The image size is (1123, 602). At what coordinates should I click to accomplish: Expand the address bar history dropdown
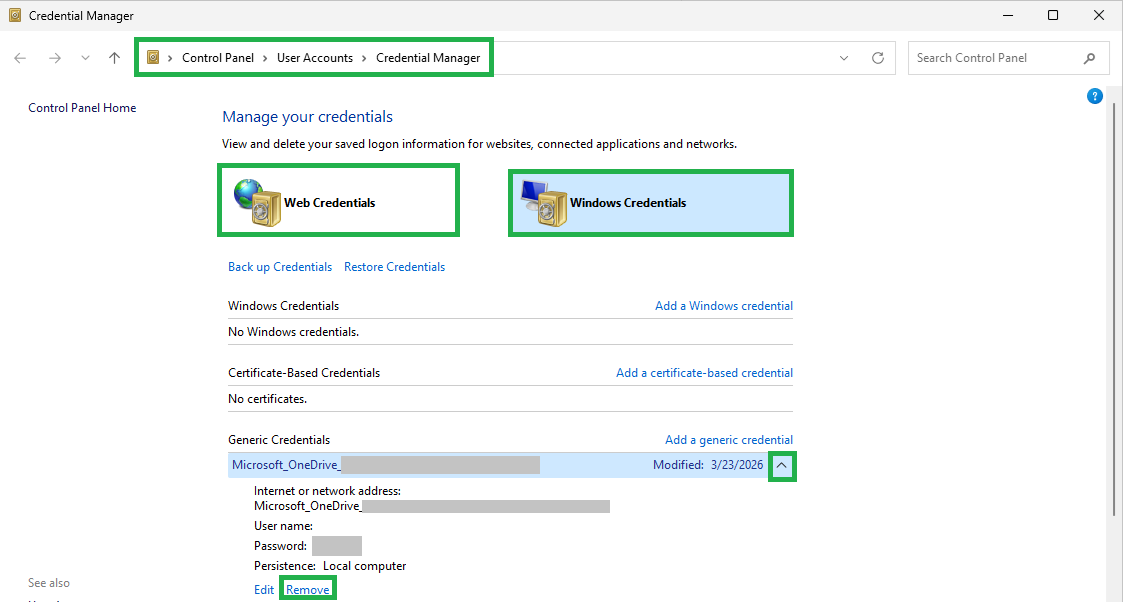click(844, 58)
